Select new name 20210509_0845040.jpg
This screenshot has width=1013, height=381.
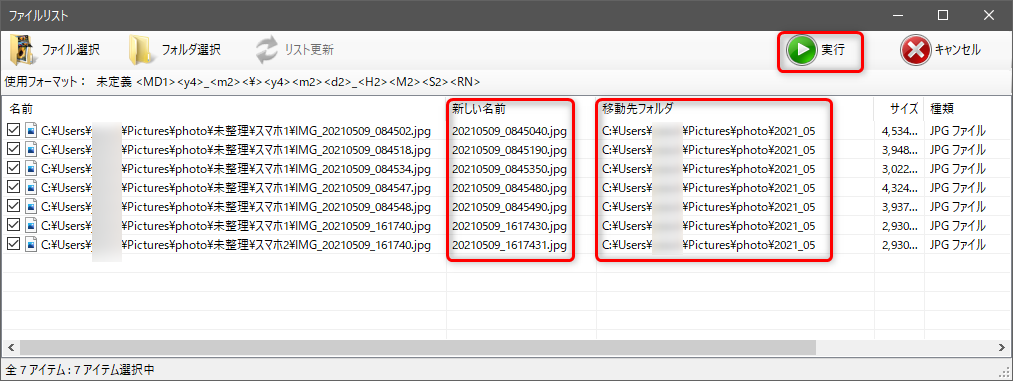(x=509, y=131)
